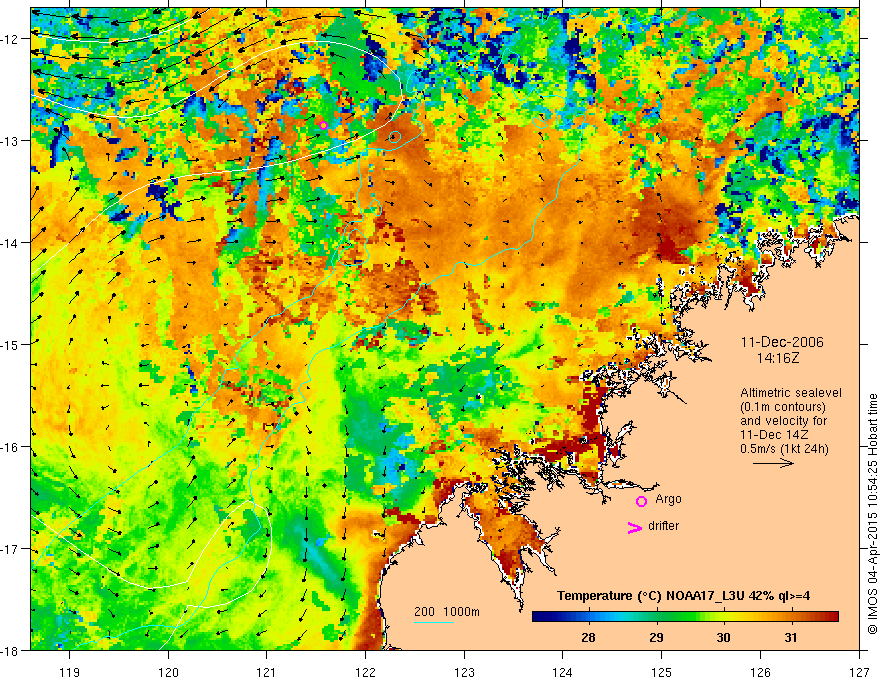Click the longitude label '121'
The width and height of the screenshot is (880, 680).
click(267, 672)
